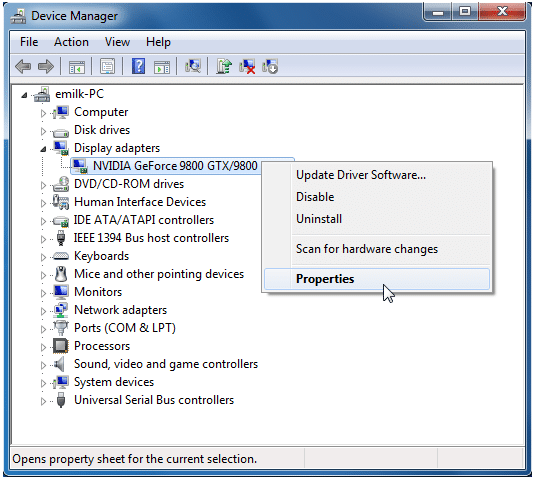Click the Universal Serial Bus controllers icon
This screenshot has height=483, width=535.
61,400
